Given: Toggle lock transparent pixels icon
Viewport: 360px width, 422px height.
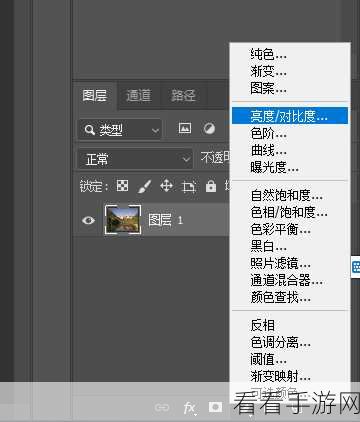Looking at the screenshot, I should pyautogui.click(x=122, y=185).
